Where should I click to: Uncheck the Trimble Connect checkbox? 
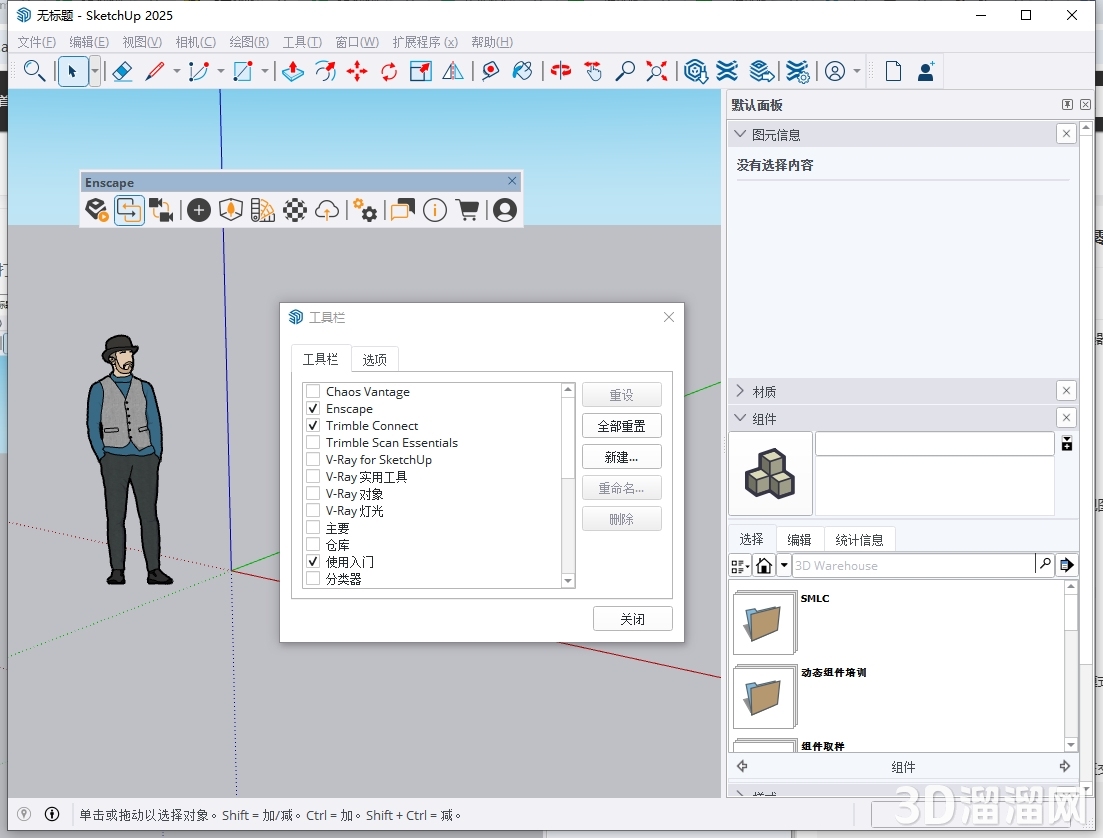point(313,425)
